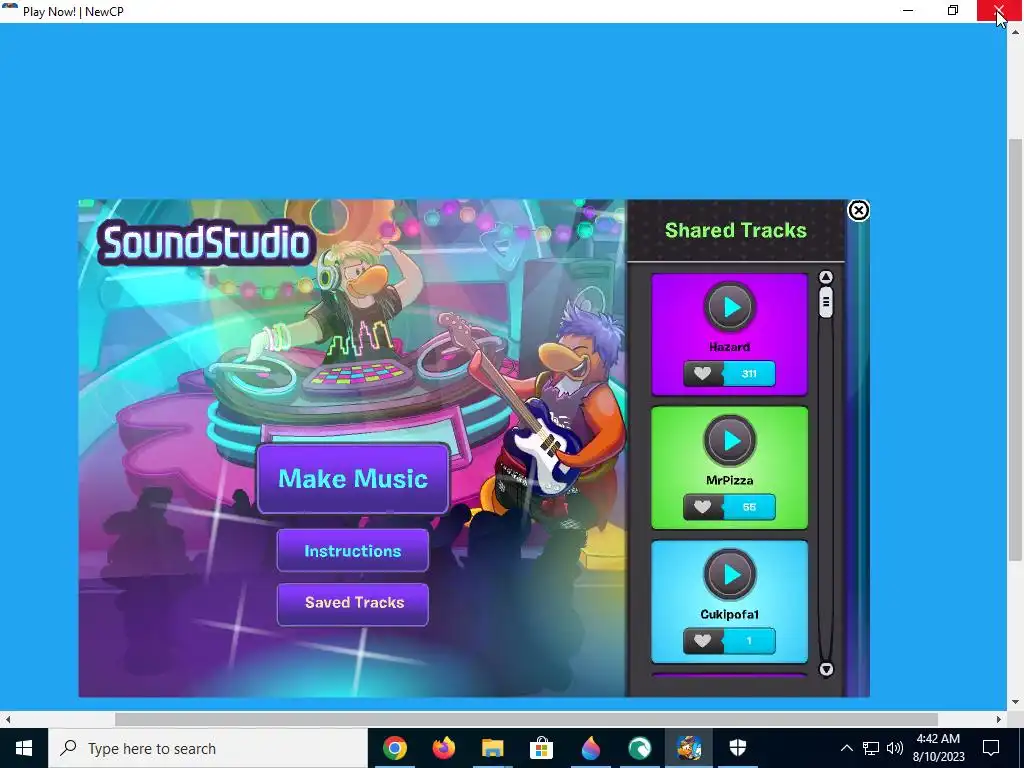This screenshot has height=768, width=1024.
Task: Show hidden system tray icons
Action: click(x=846, y=748)
